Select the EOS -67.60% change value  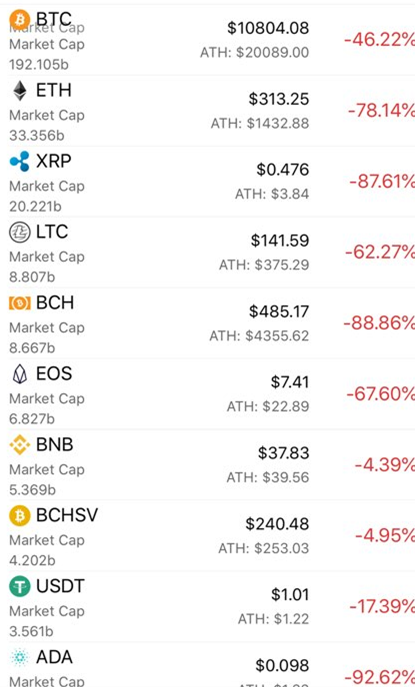pyautogui.click(x=380, y=394)
